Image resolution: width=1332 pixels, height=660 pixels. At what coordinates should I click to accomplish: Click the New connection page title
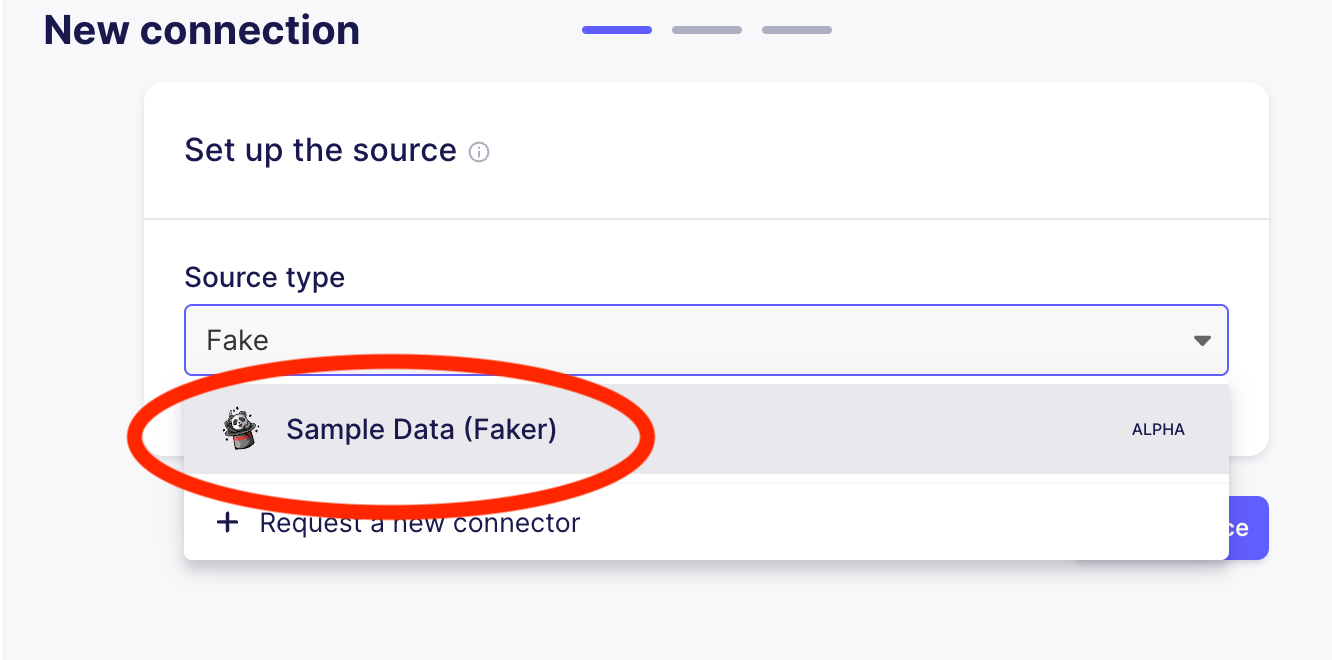click(x=200, y=30)
